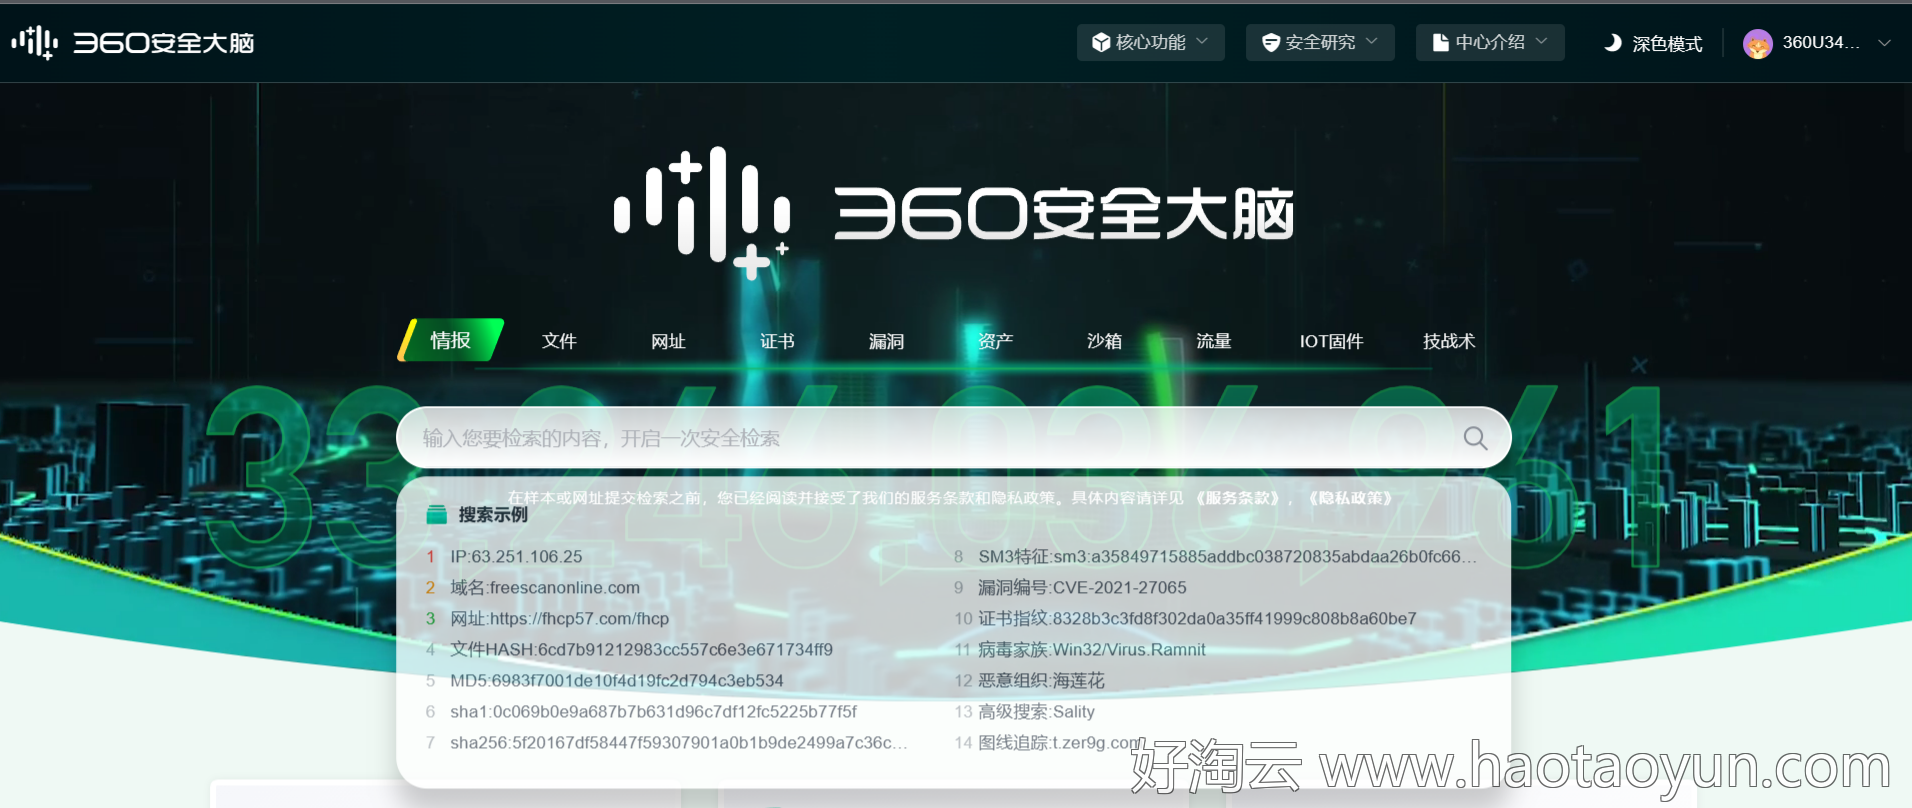Select example 病毒家族:Win32/Virus.Ramnit

coord(1092,649)
